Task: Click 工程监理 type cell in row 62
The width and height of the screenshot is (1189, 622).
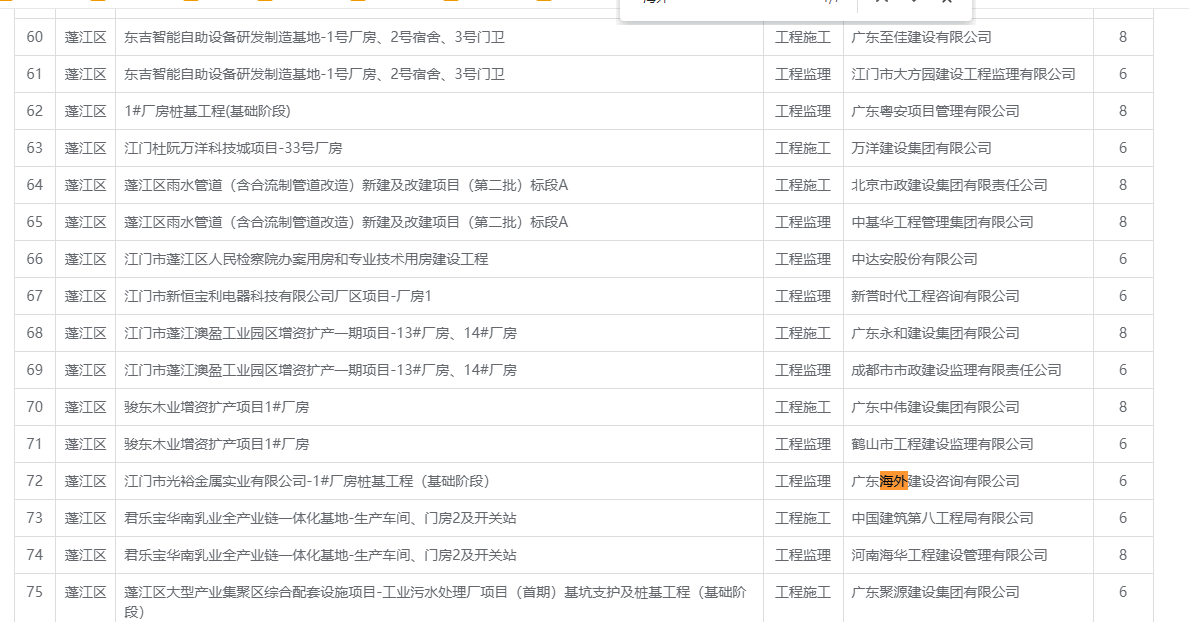Action: click(x=802, y=111)
